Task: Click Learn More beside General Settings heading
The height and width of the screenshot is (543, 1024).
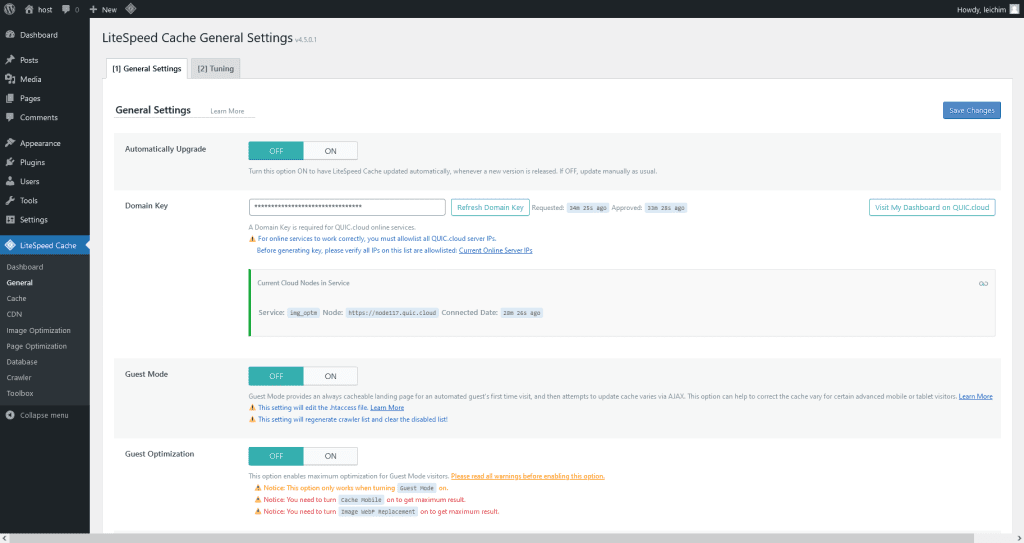Action: click(227, 111)
